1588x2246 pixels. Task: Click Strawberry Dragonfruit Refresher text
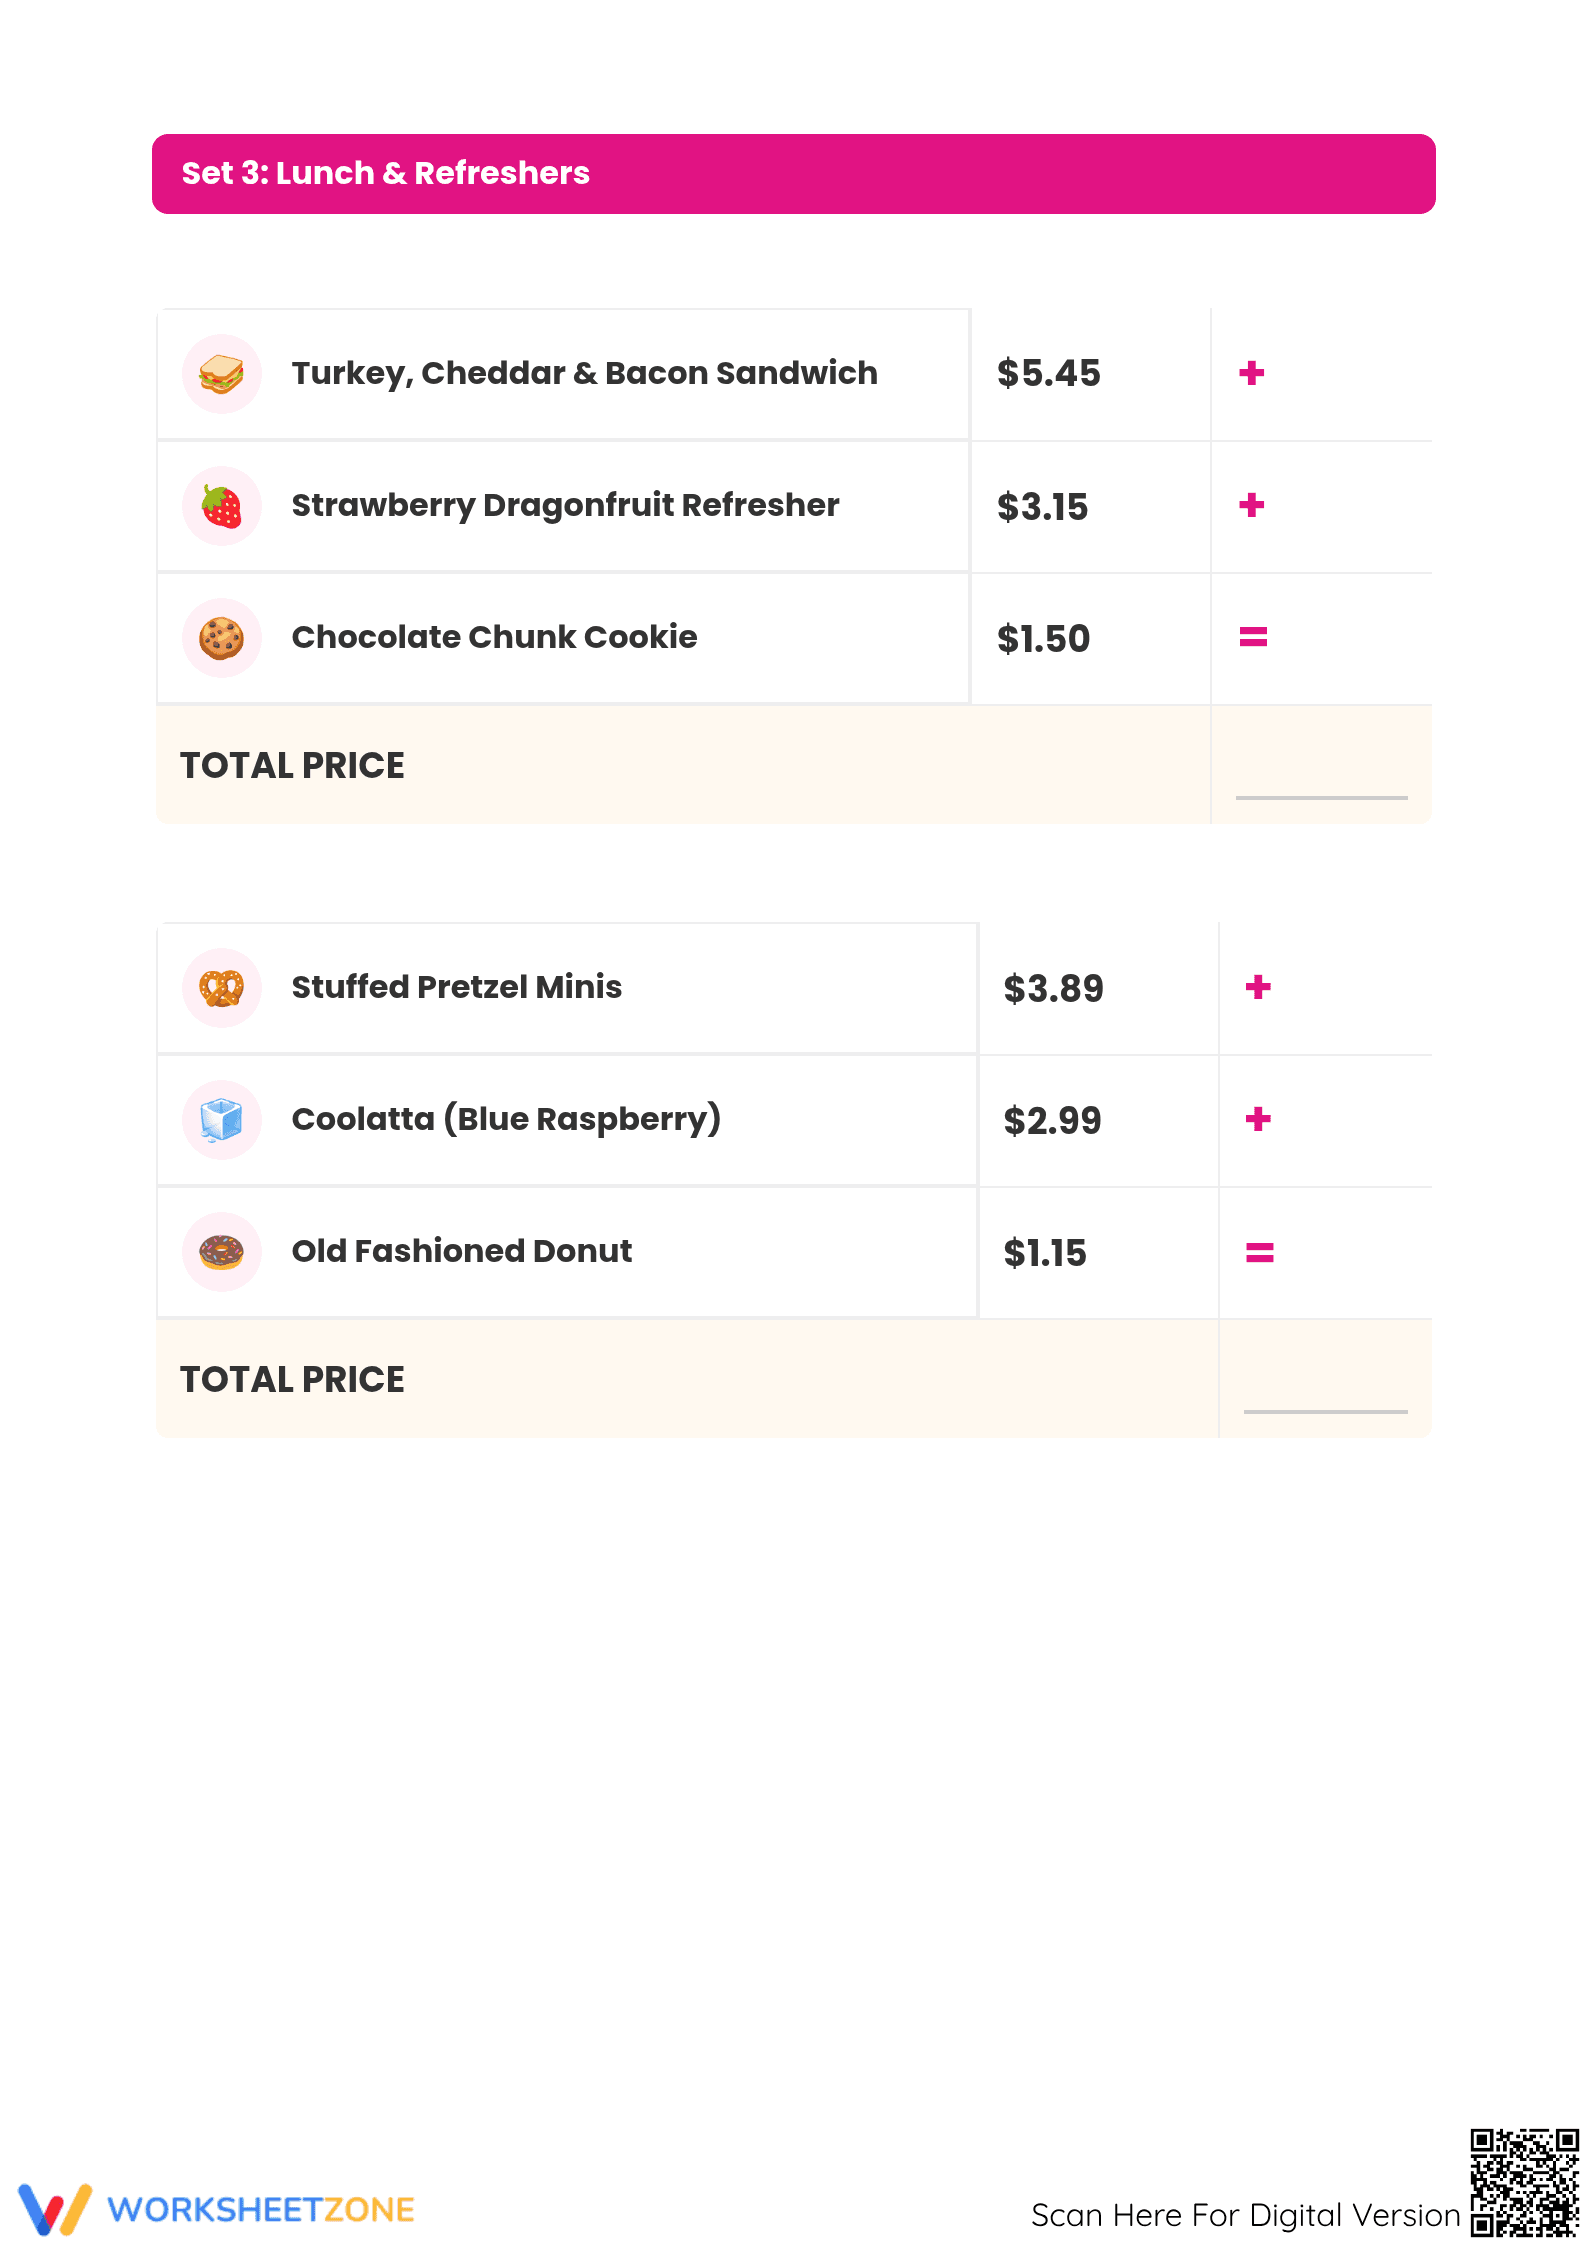pyautogui.click(x=565, y=506)
